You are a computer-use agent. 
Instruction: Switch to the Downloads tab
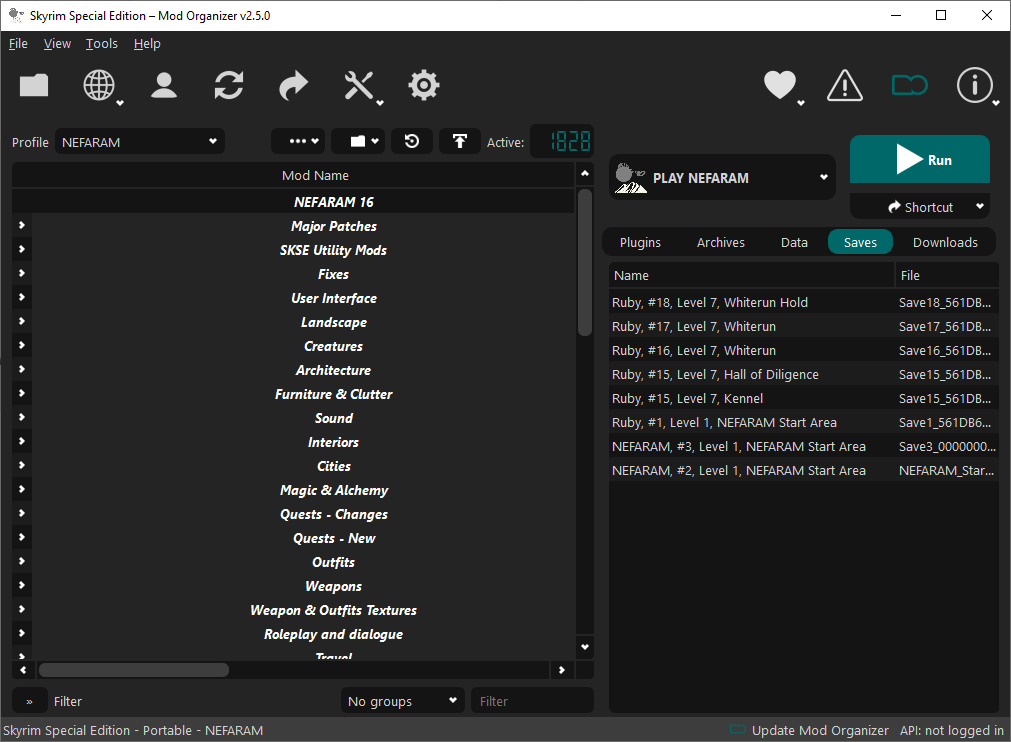click(945, 242)
